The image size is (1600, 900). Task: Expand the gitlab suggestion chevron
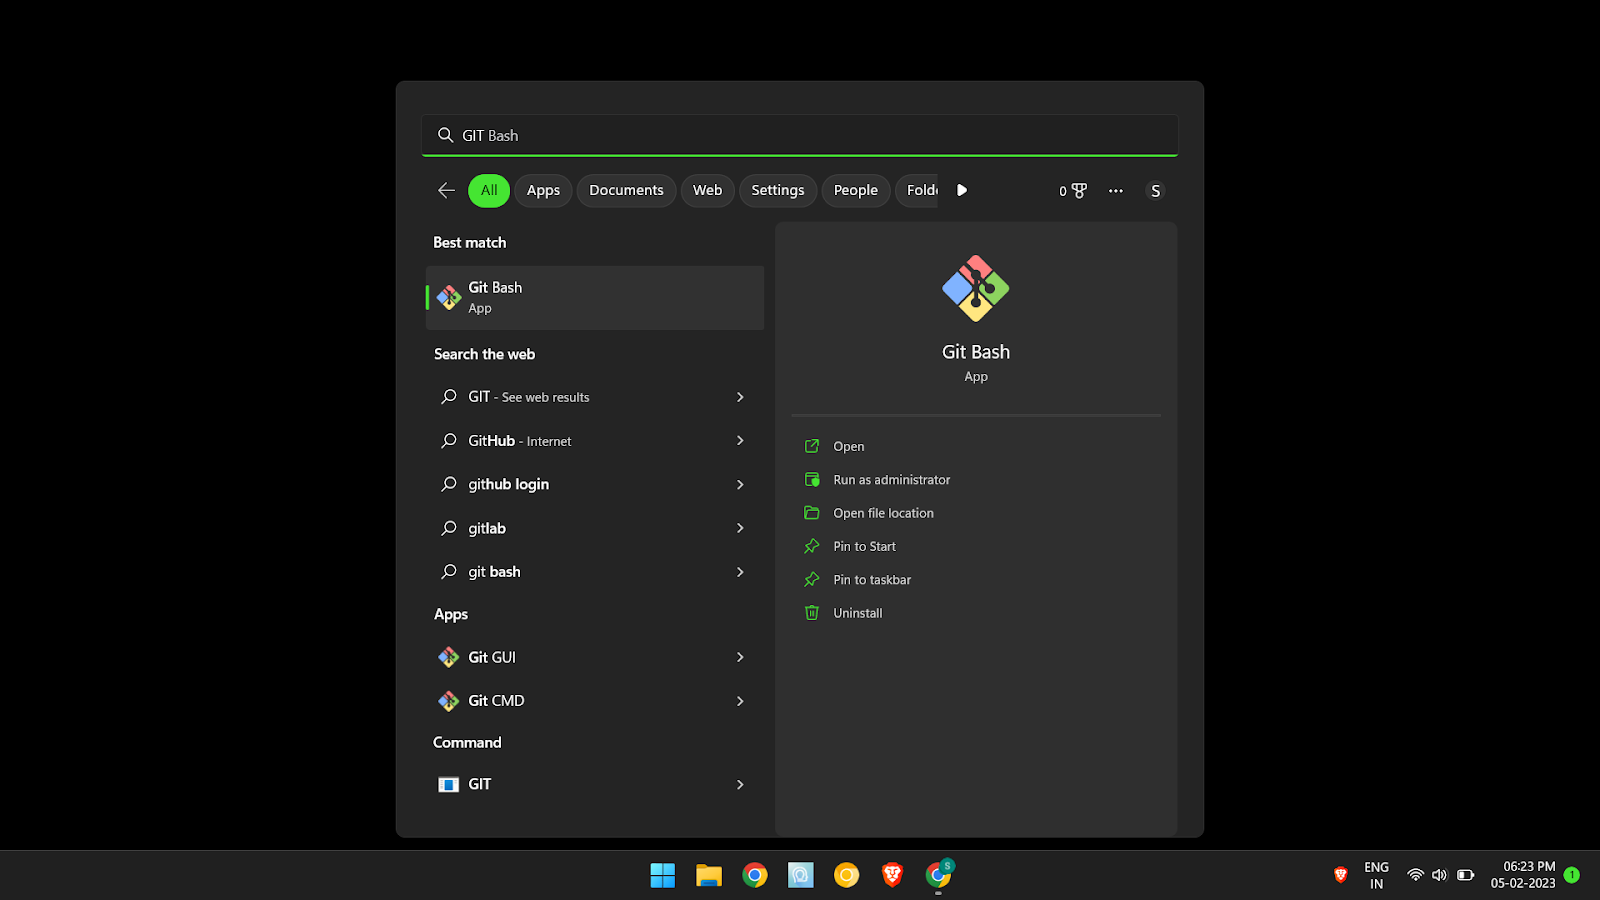click(x=740, y=528)
